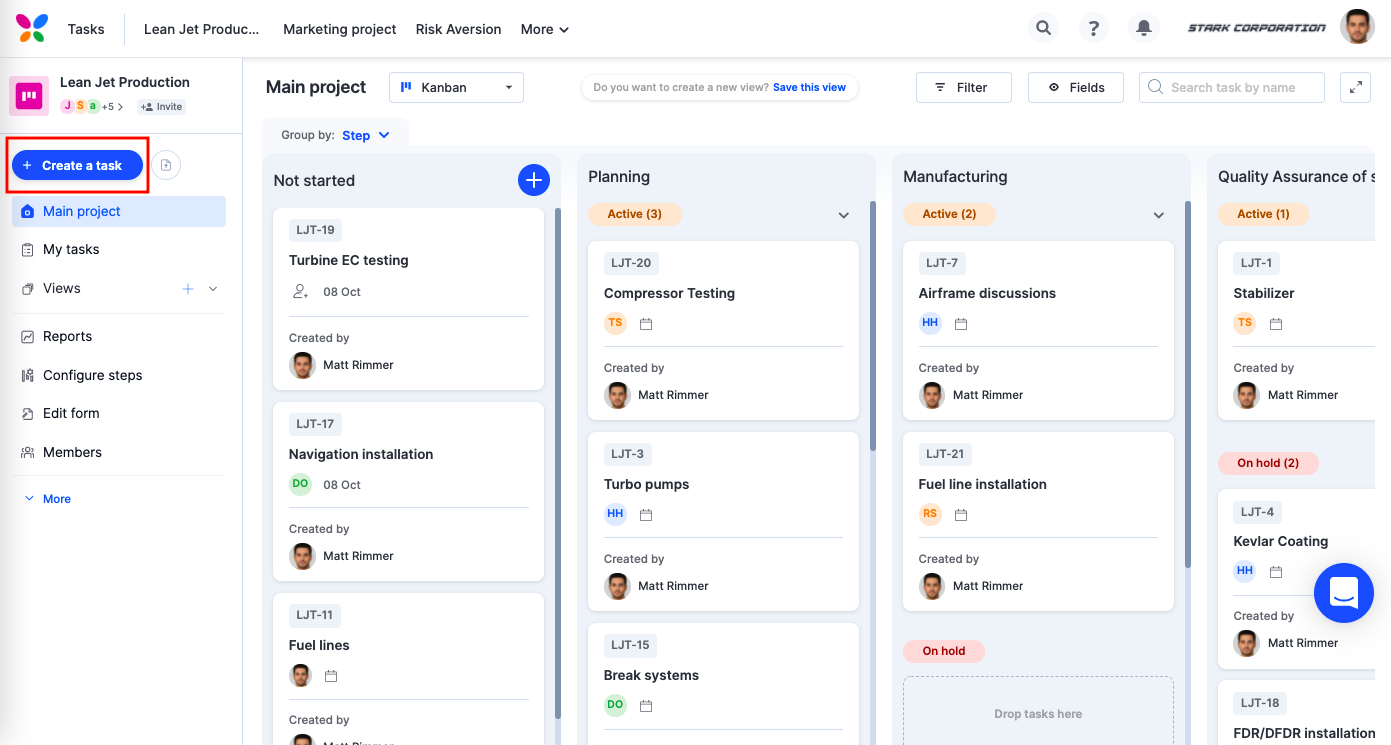
Task: Click the calendar icon on Compressor Testing card
Action: click(x=646, y=324)
